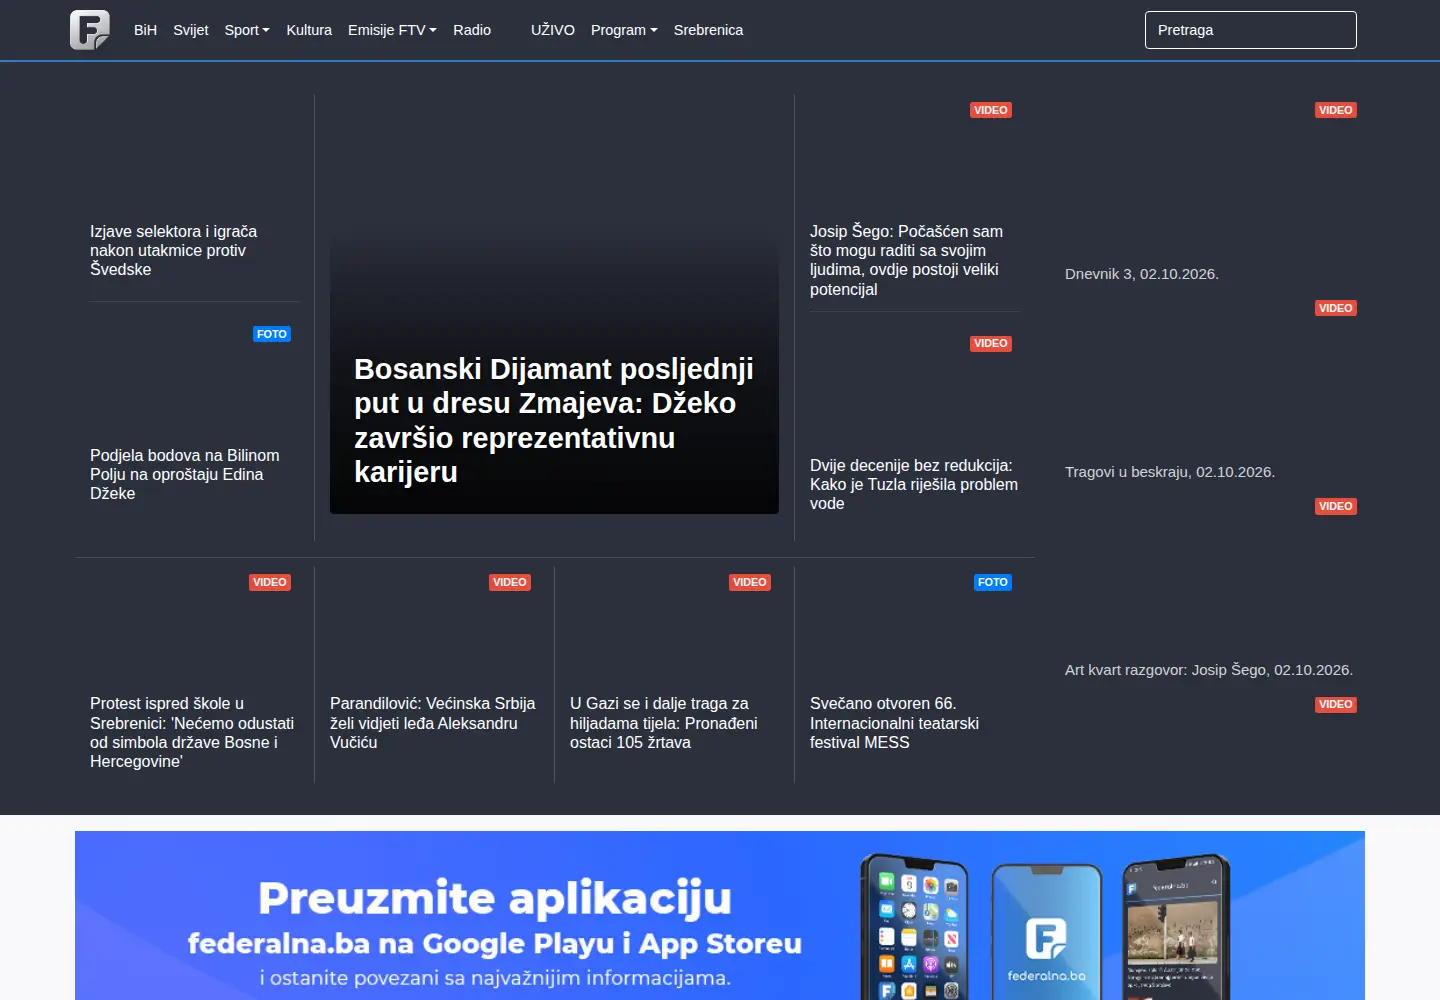
Task: Click VIDEO badge above Art kvart razgovor
Action: coord(1336,506)
